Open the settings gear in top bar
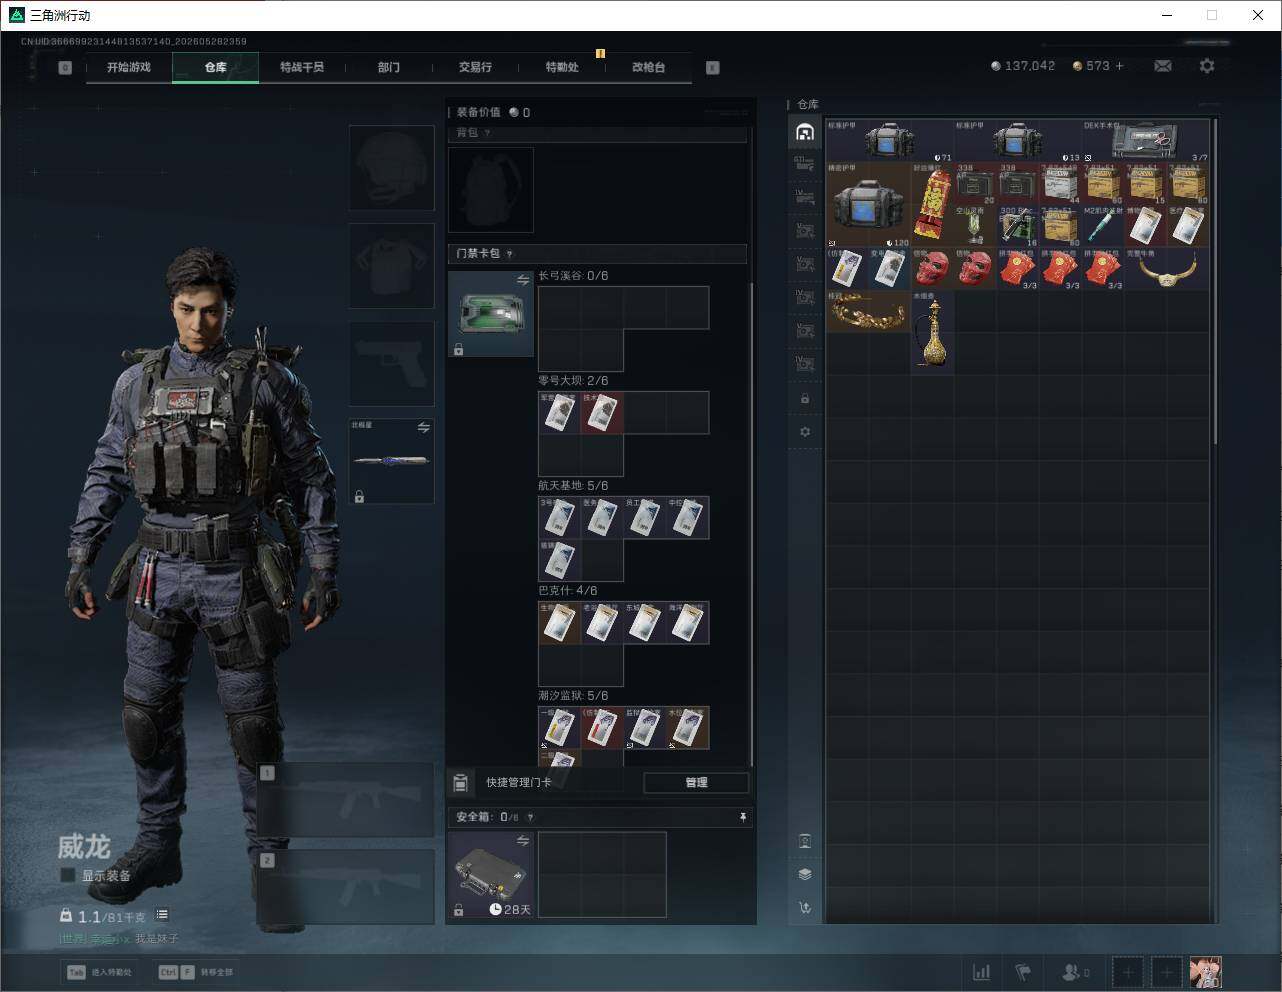Screen dimensions: 1282x992 point(1207,66)
